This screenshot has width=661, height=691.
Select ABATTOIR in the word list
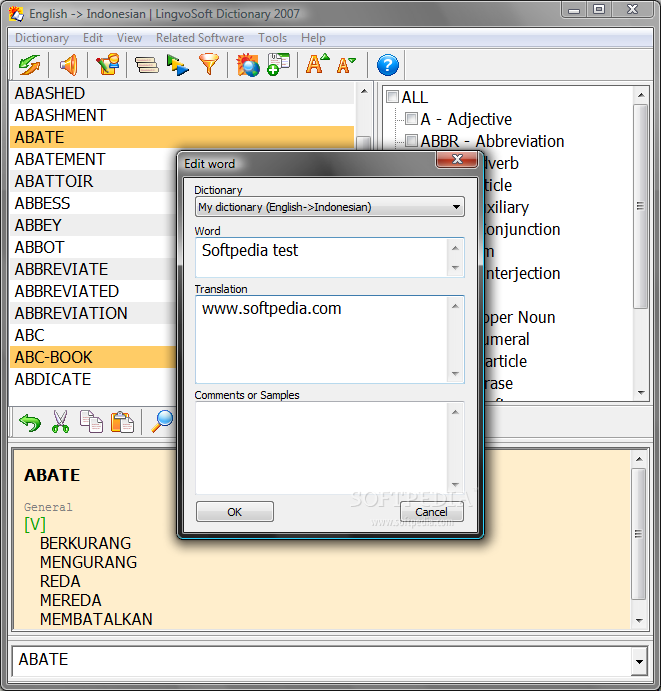tap(93, 181)
